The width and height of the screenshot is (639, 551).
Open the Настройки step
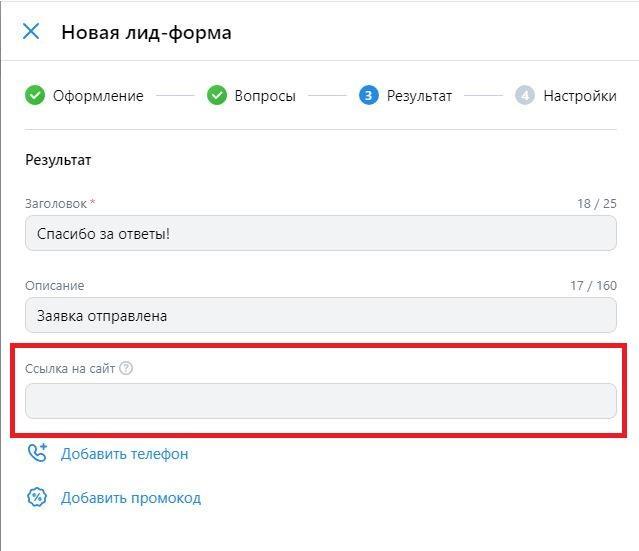tap(580, 96)
